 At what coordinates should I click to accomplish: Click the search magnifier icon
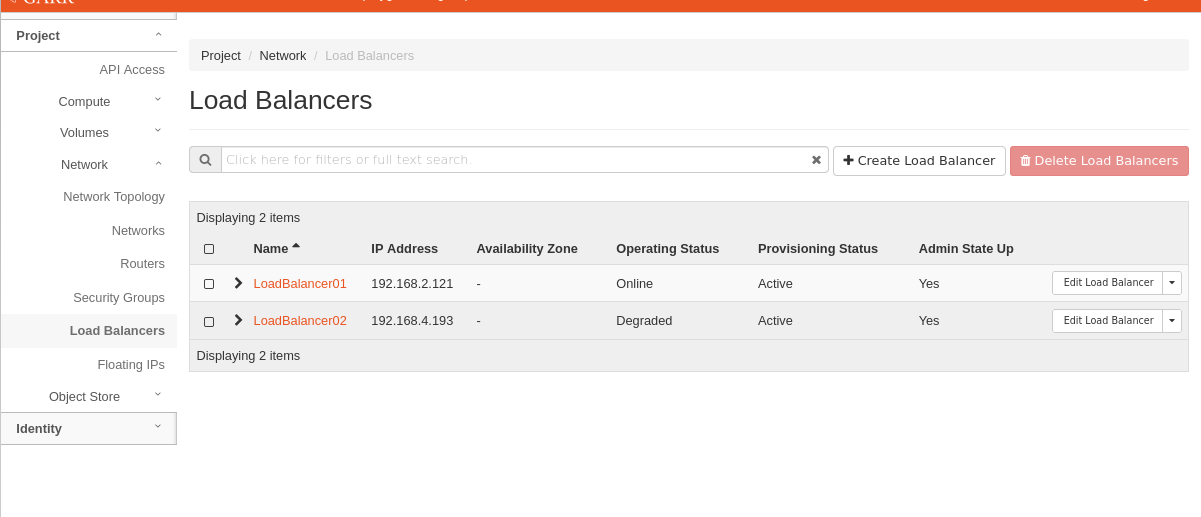pos(205,160)
